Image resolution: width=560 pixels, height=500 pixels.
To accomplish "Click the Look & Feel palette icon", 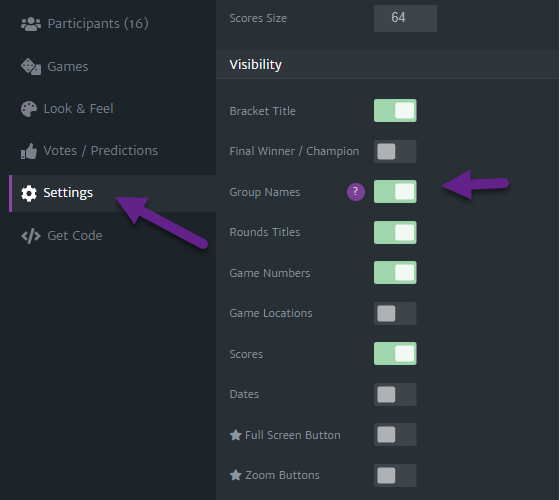I will click(x=29, y=109).
